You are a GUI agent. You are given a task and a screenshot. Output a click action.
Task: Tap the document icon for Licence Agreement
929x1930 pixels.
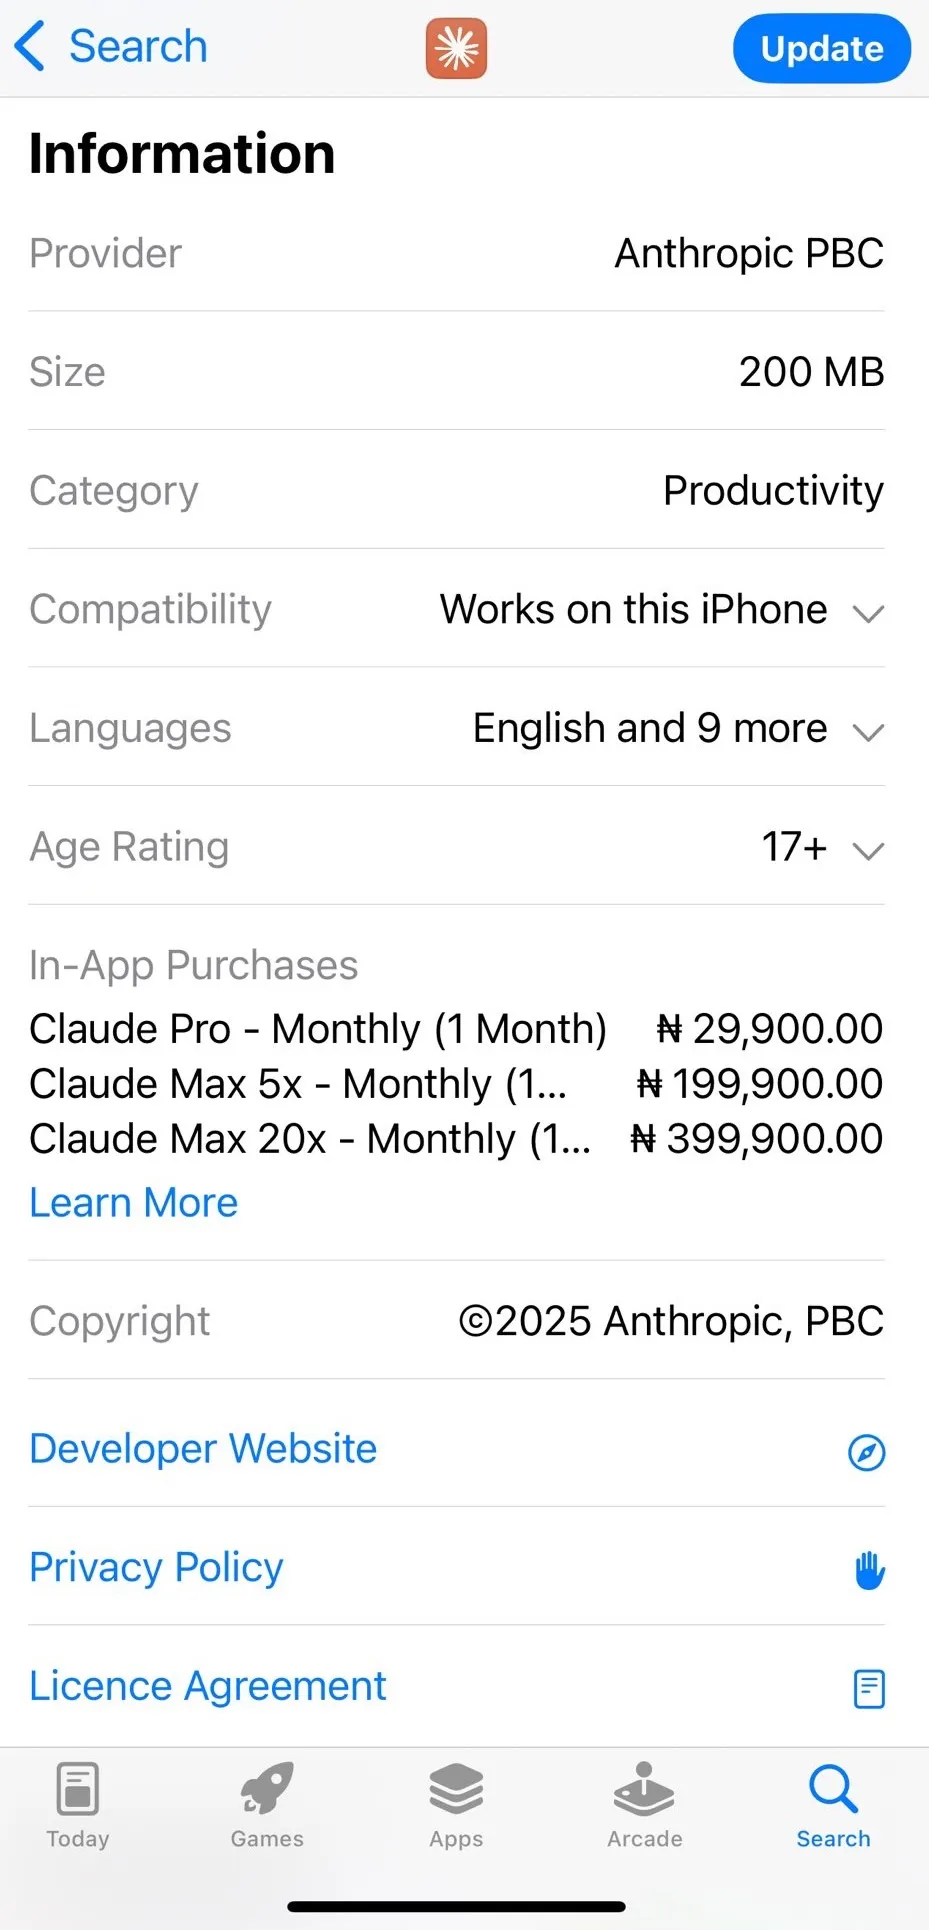(869, 1689)
